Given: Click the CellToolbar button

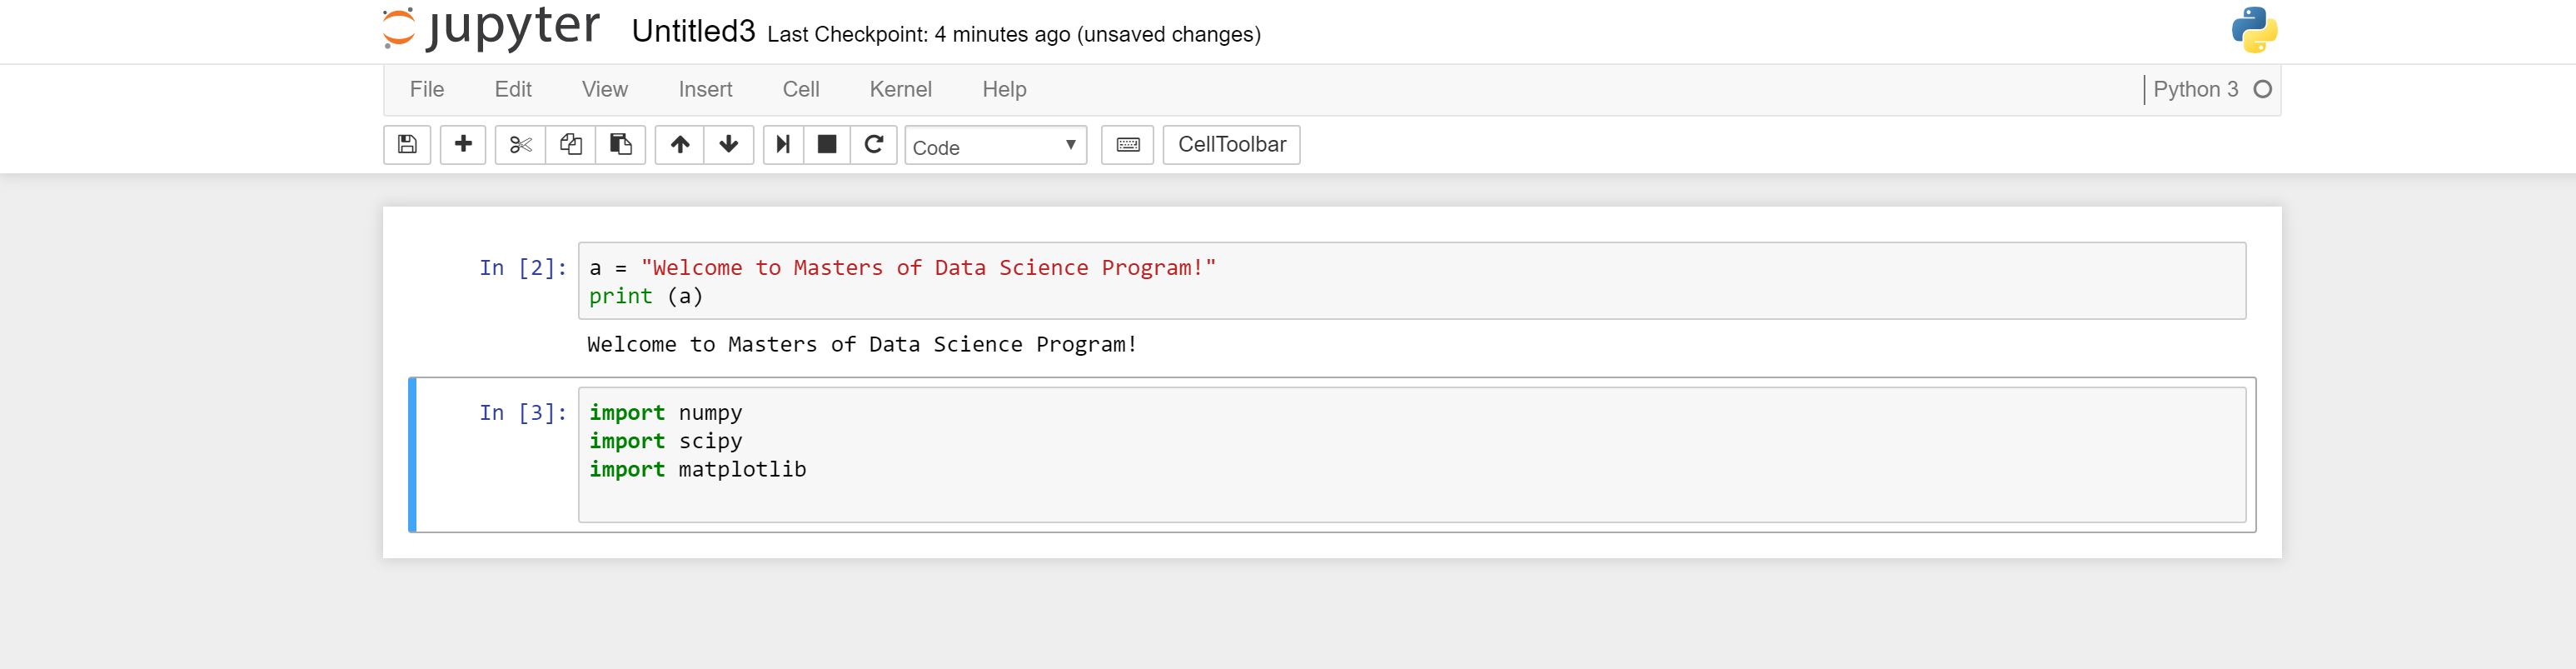Looking at the screenshot, I should point(1231,145).
